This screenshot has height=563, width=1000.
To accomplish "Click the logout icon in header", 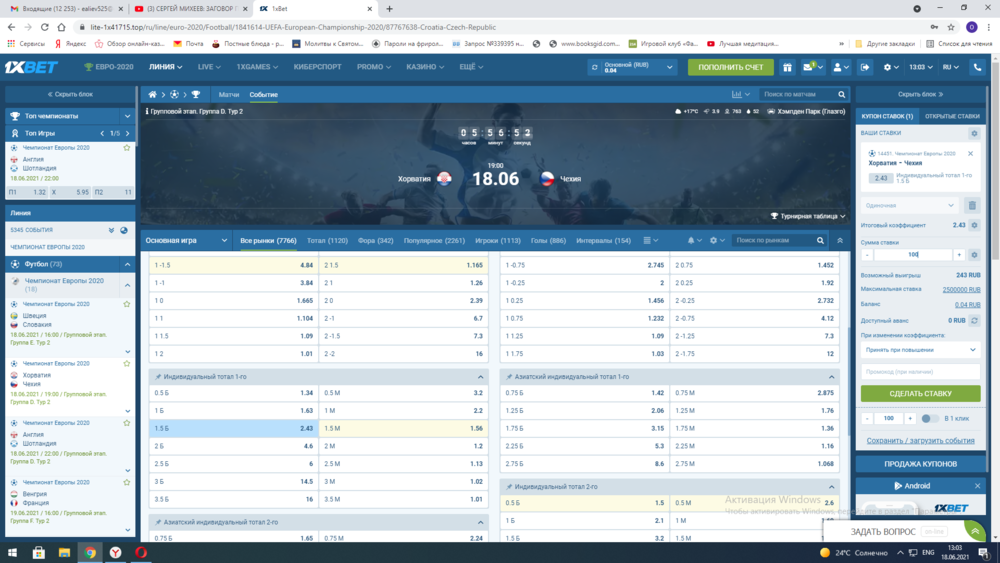I will click(x=865, y=67).
